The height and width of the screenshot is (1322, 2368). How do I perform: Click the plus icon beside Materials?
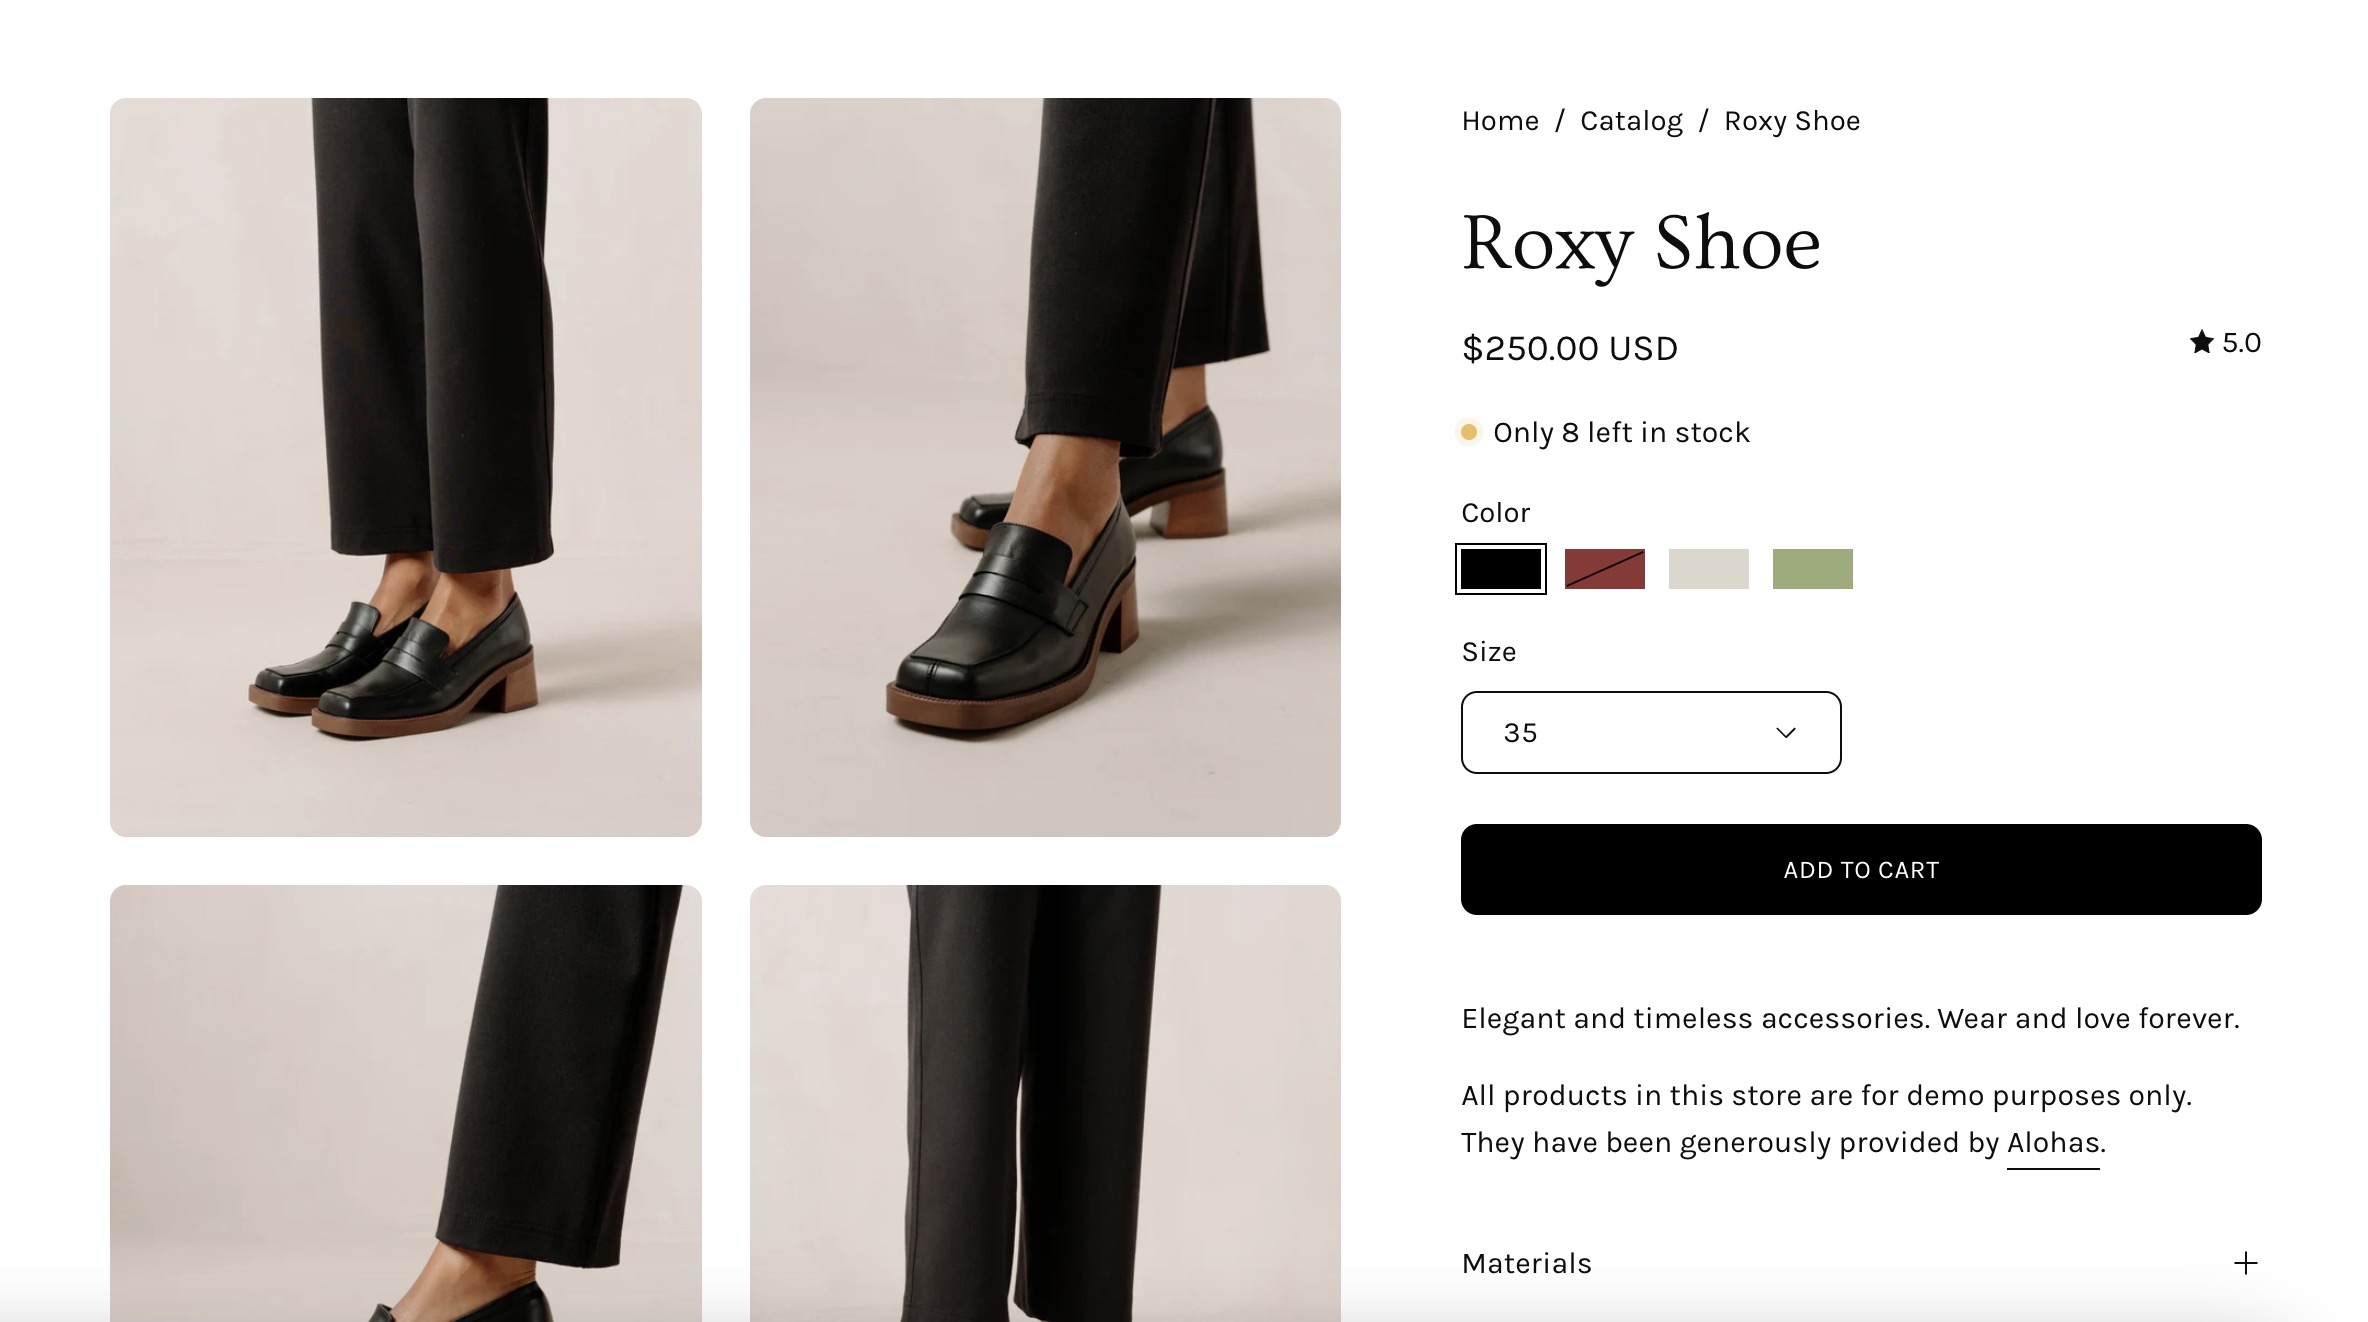pos(2245,1263)
